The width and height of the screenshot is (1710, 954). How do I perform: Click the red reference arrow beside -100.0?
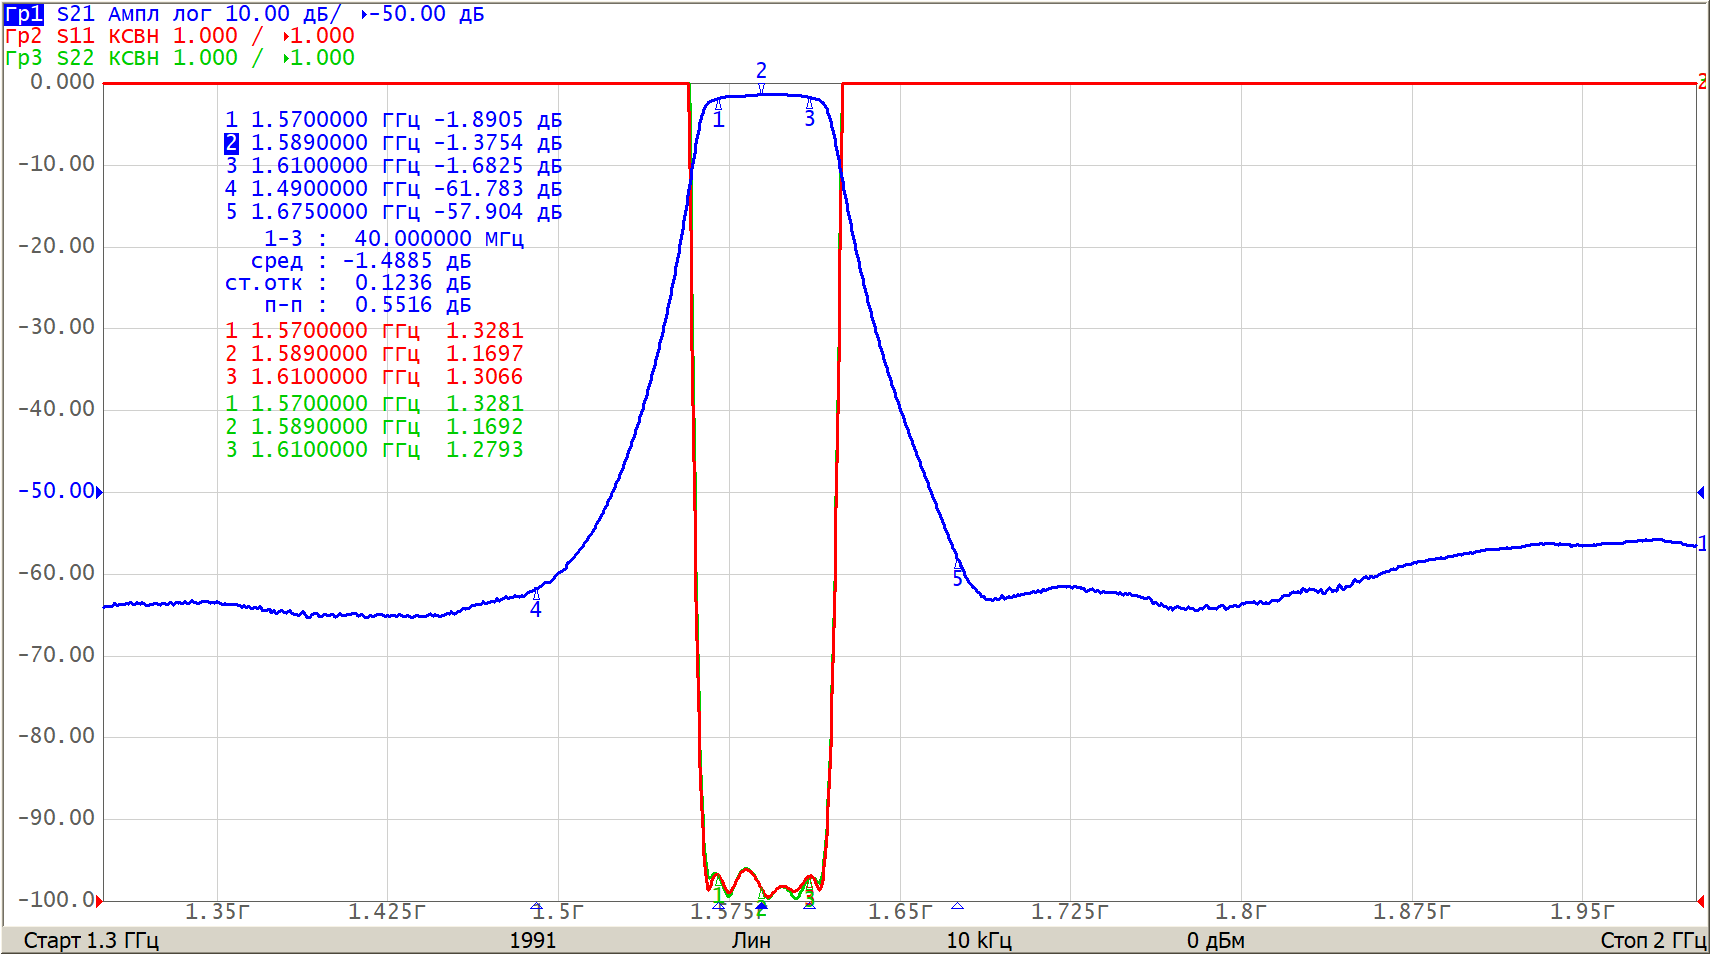[99, 900]
